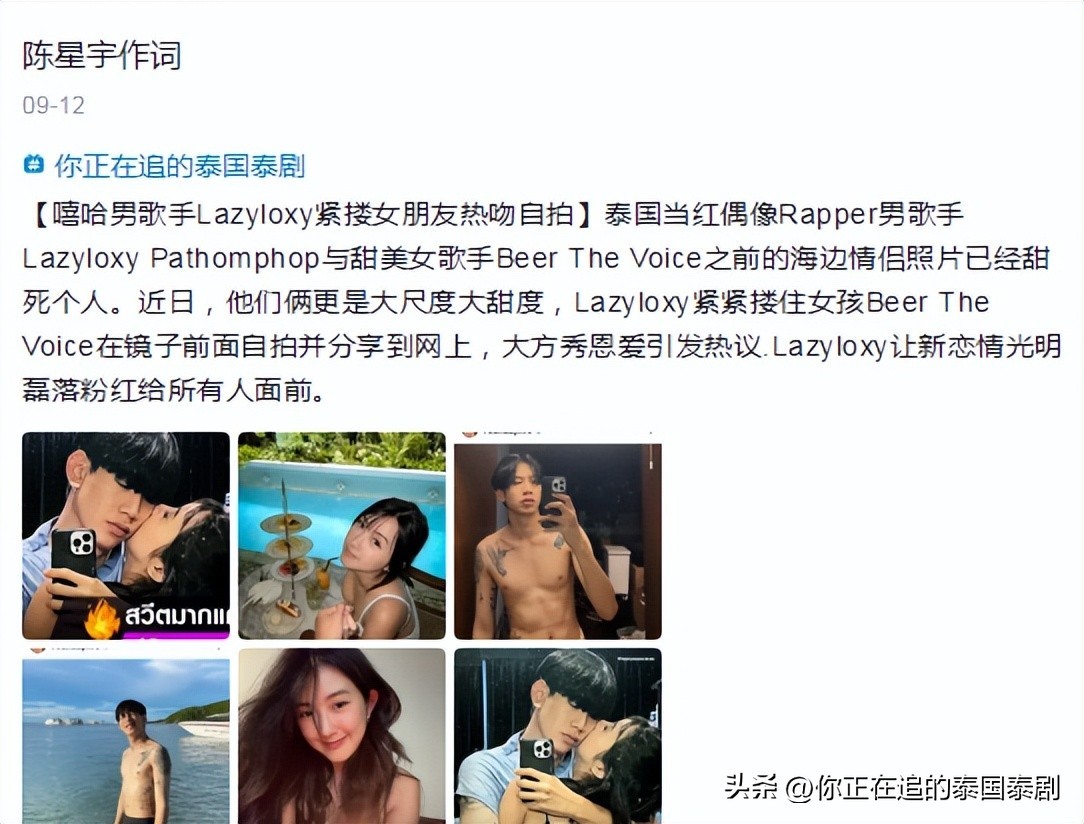The height and width of the screenshot is (824, 1084).
Task: Open the bottom-right couple mirror selfie photo
Action: coord(558,736)
